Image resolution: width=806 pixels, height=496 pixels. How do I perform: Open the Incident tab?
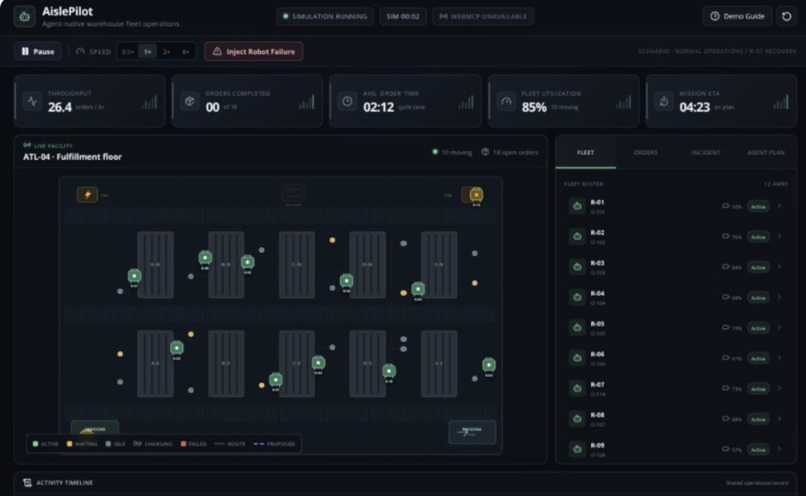tap(705, 153)
